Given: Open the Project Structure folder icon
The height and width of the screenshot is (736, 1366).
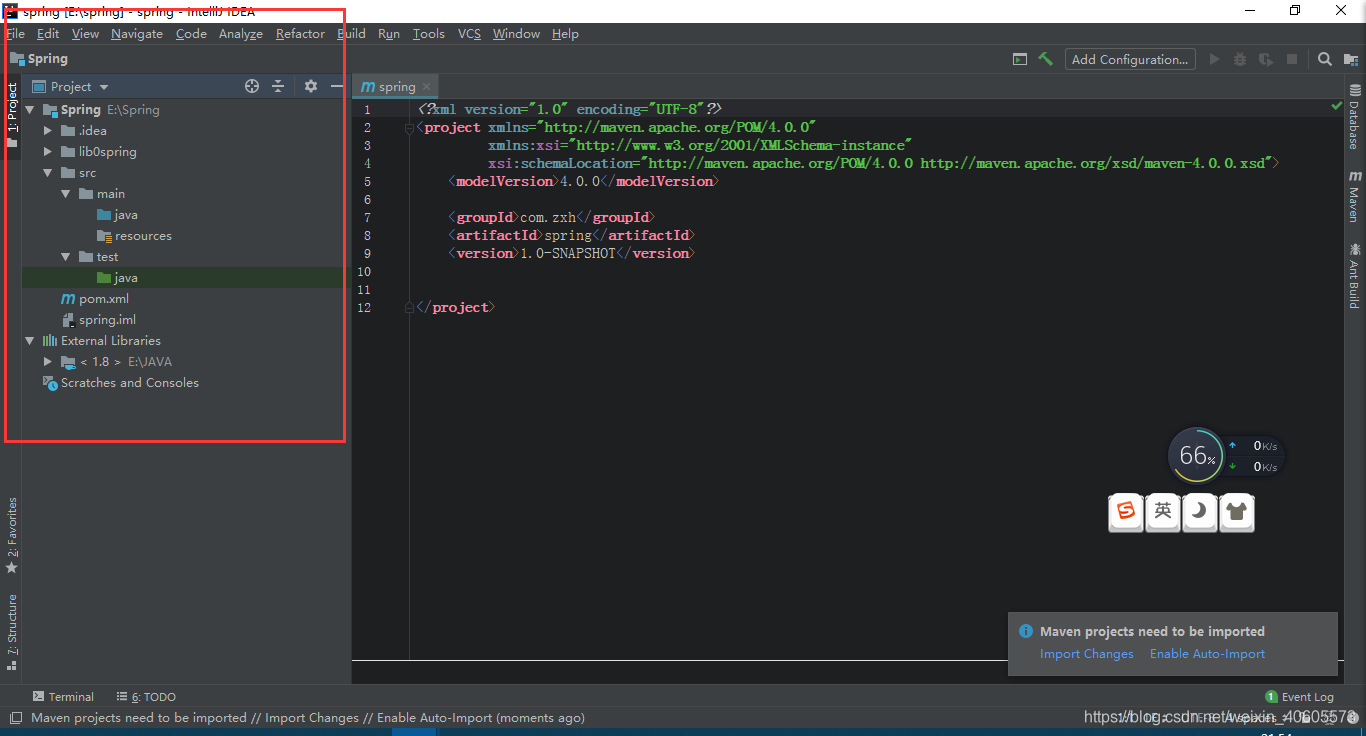Looking at the screenshot, I should (x=1351, y=59).
